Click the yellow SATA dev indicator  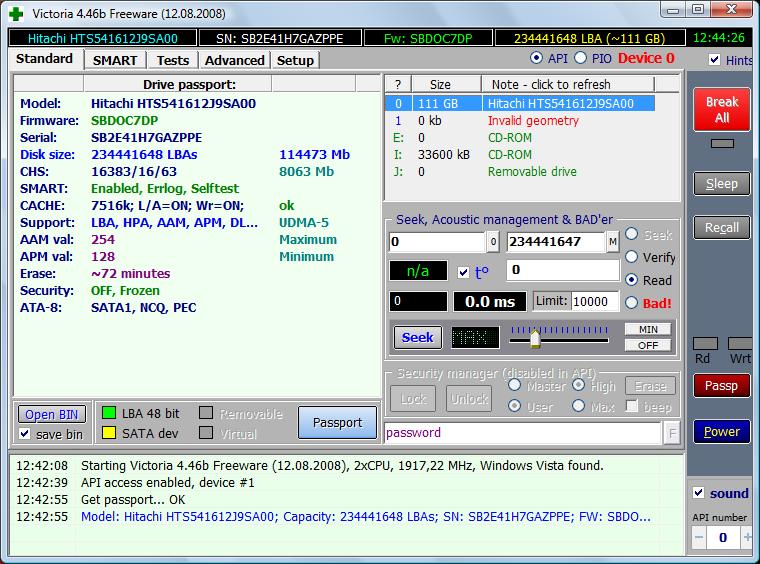(x=109, y=433)
